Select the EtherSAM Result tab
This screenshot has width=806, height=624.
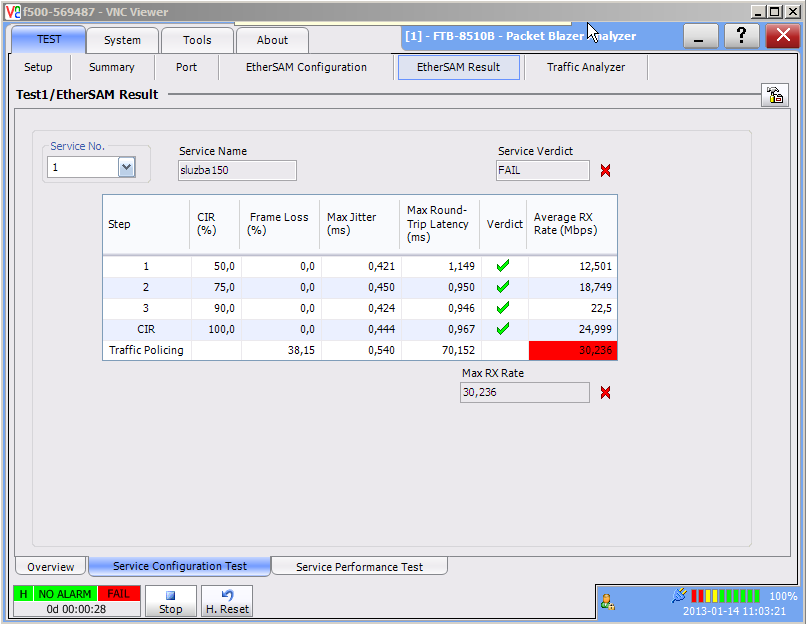point(459,67)
